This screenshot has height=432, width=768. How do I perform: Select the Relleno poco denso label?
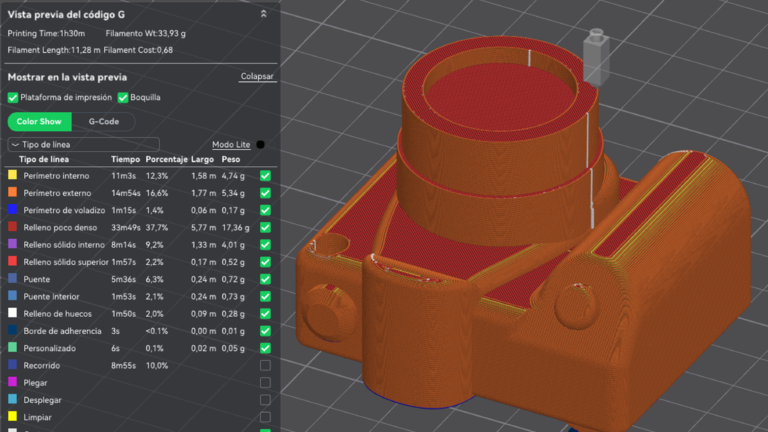click(60, 227)
